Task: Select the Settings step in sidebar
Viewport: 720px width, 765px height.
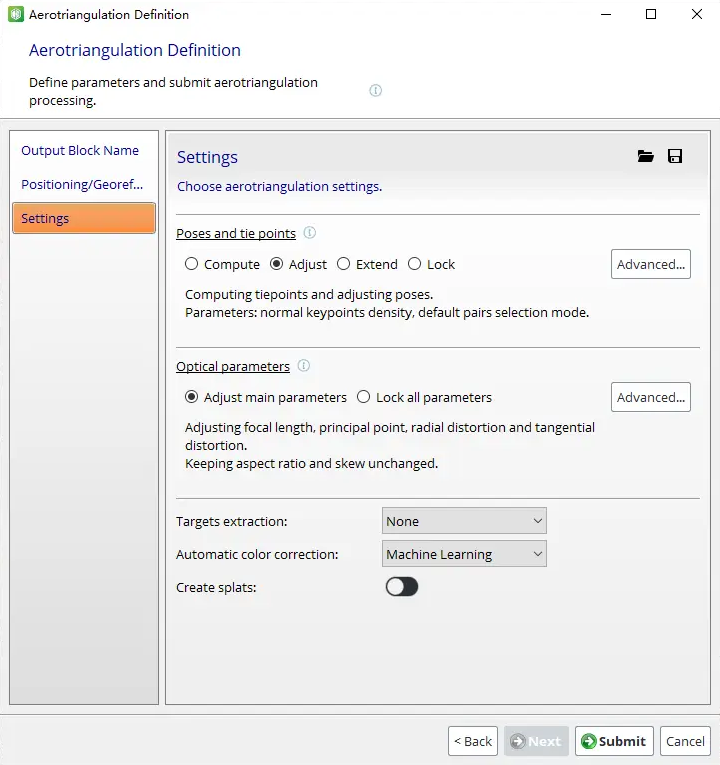Action: pyautogui.click(x=84, y=218)
